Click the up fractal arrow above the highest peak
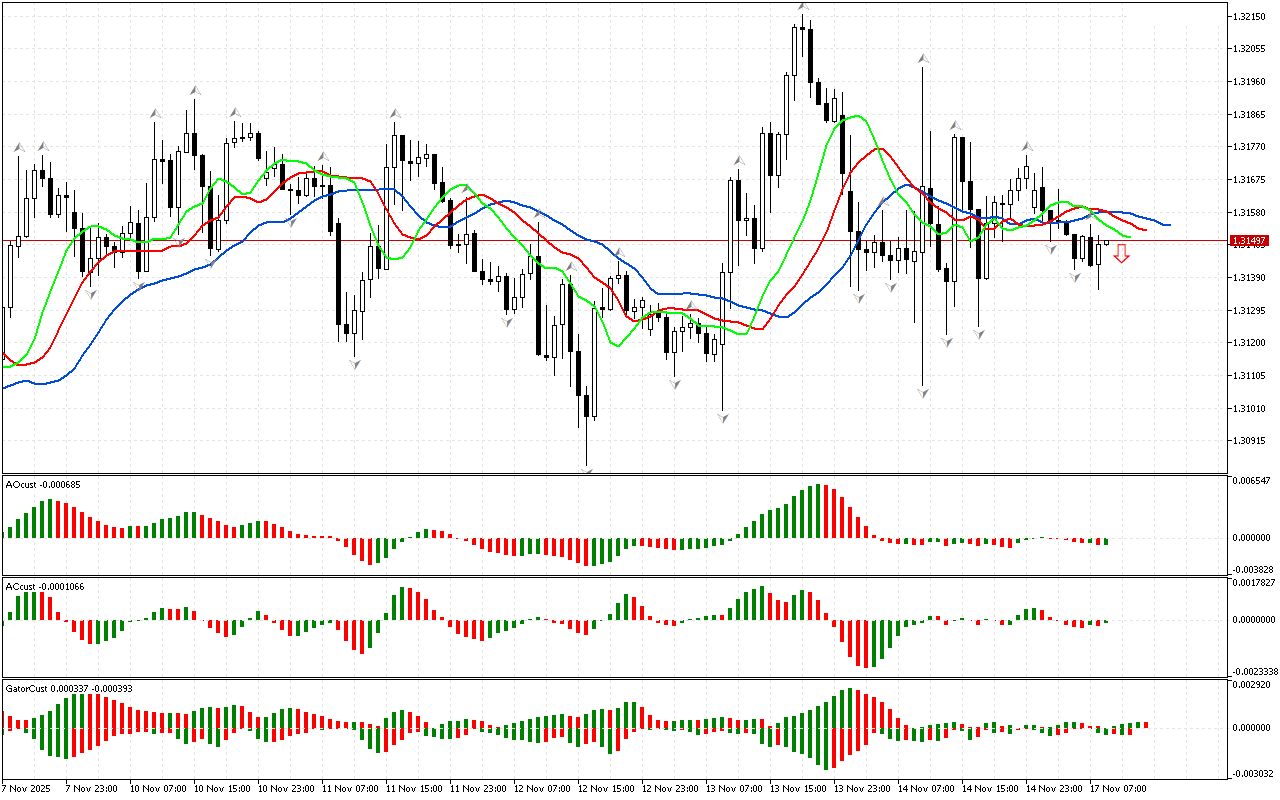The image size is (1280, 800). 803,7
